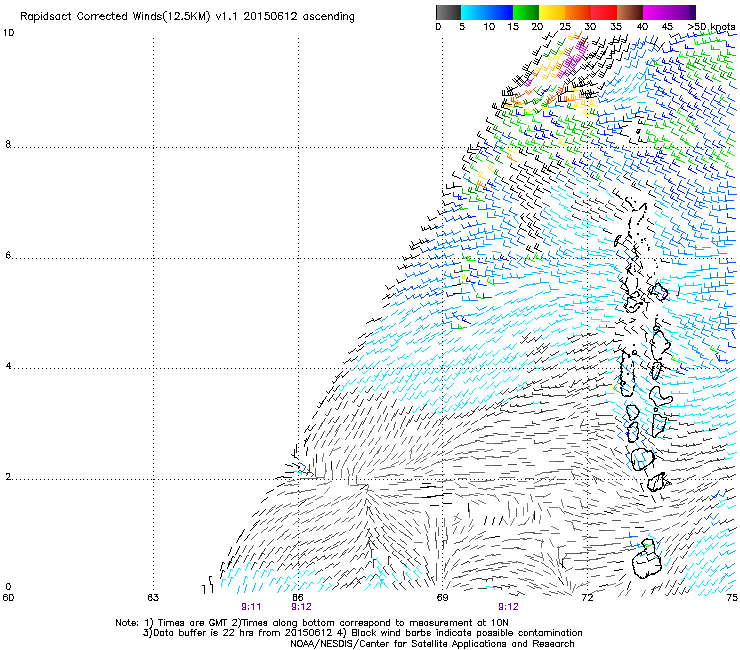Click the NOAA/NESDIS credit line

(432, 643)
